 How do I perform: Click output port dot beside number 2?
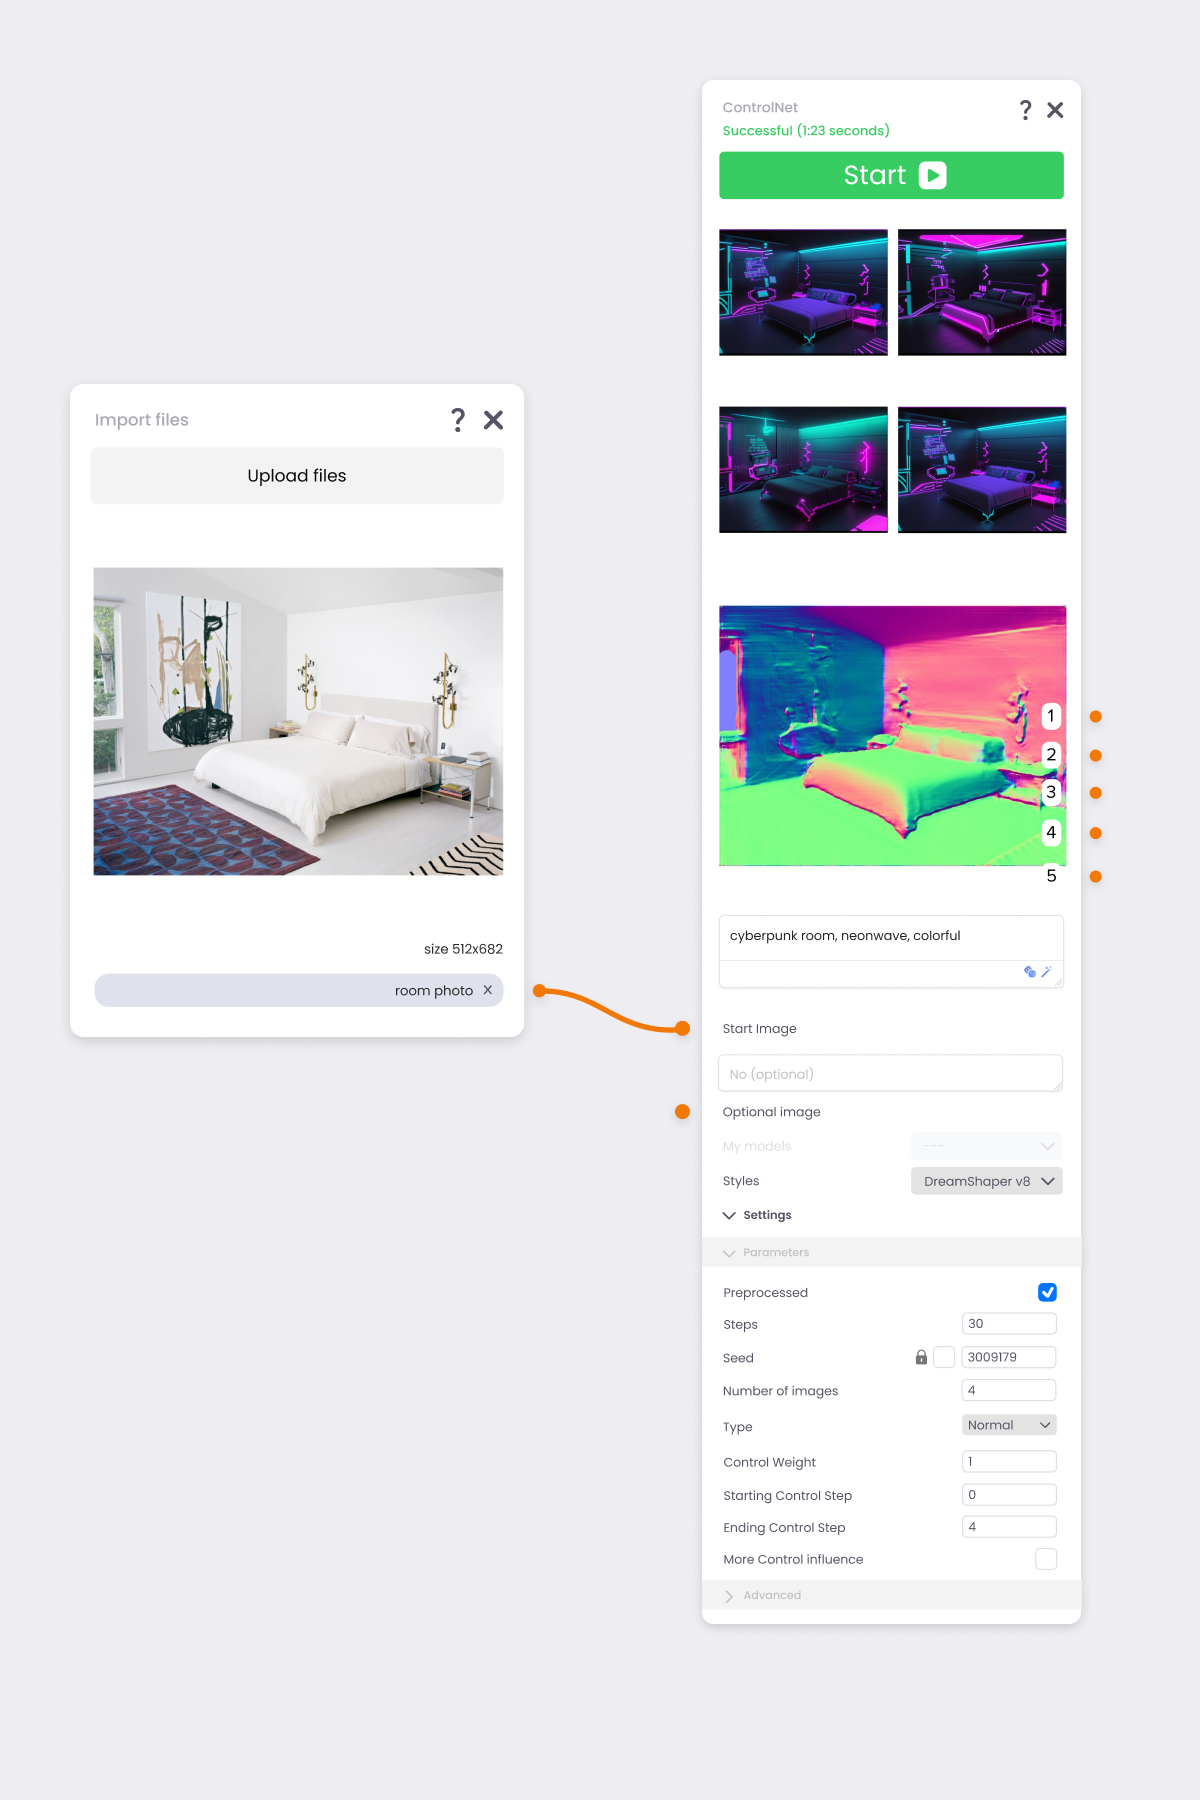pyautogui.click(x=1096, y=755)
